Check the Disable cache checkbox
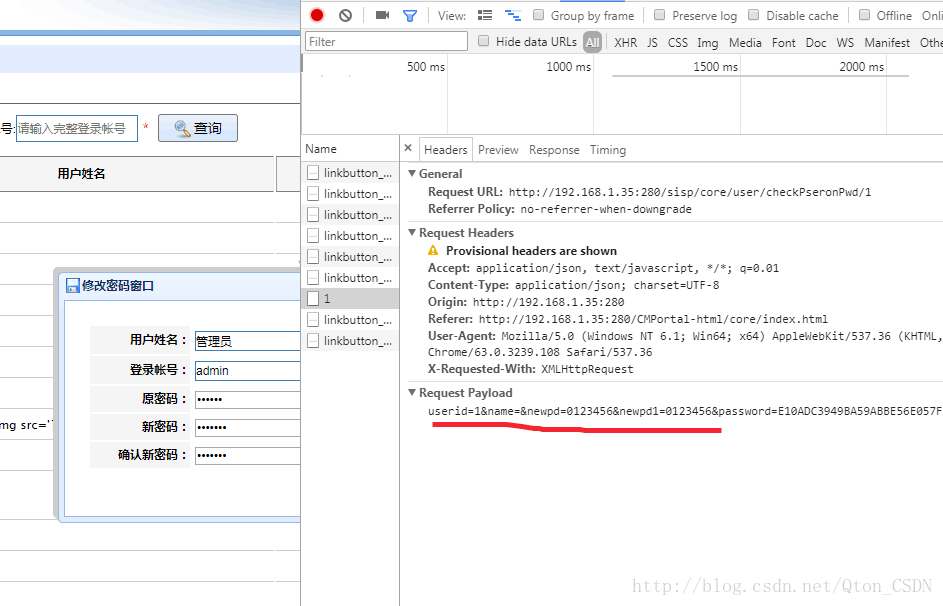This screenshot has height=606, width=943. tap(754, 15)
